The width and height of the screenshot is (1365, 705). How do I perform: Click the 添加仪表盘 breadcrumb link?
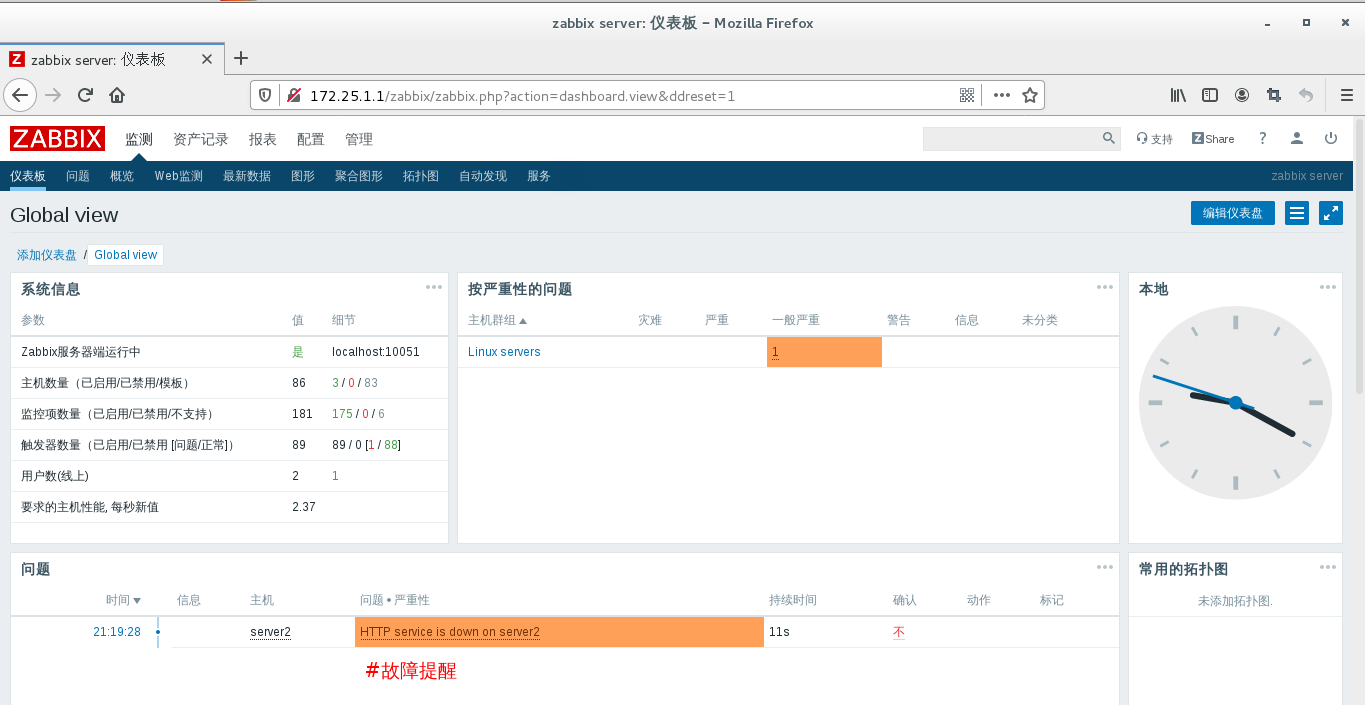pyautogui.click(x=47, y=255)
